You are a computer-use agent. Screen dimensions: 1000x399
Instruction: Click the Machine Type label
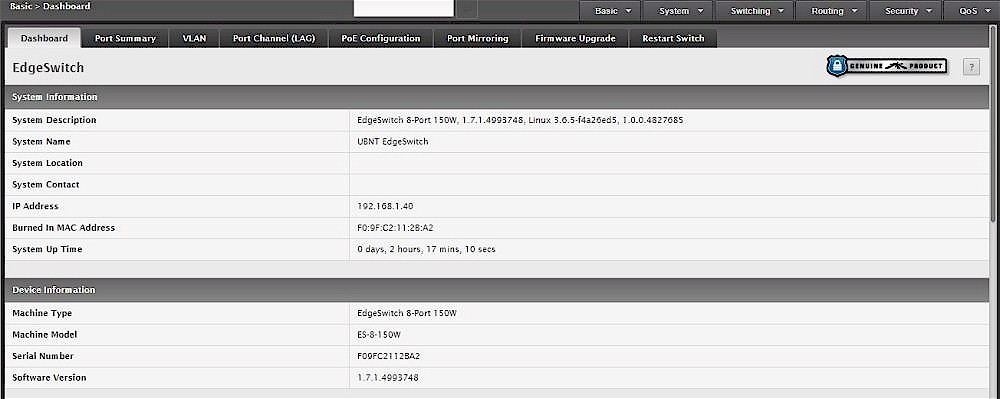[42, 314]
